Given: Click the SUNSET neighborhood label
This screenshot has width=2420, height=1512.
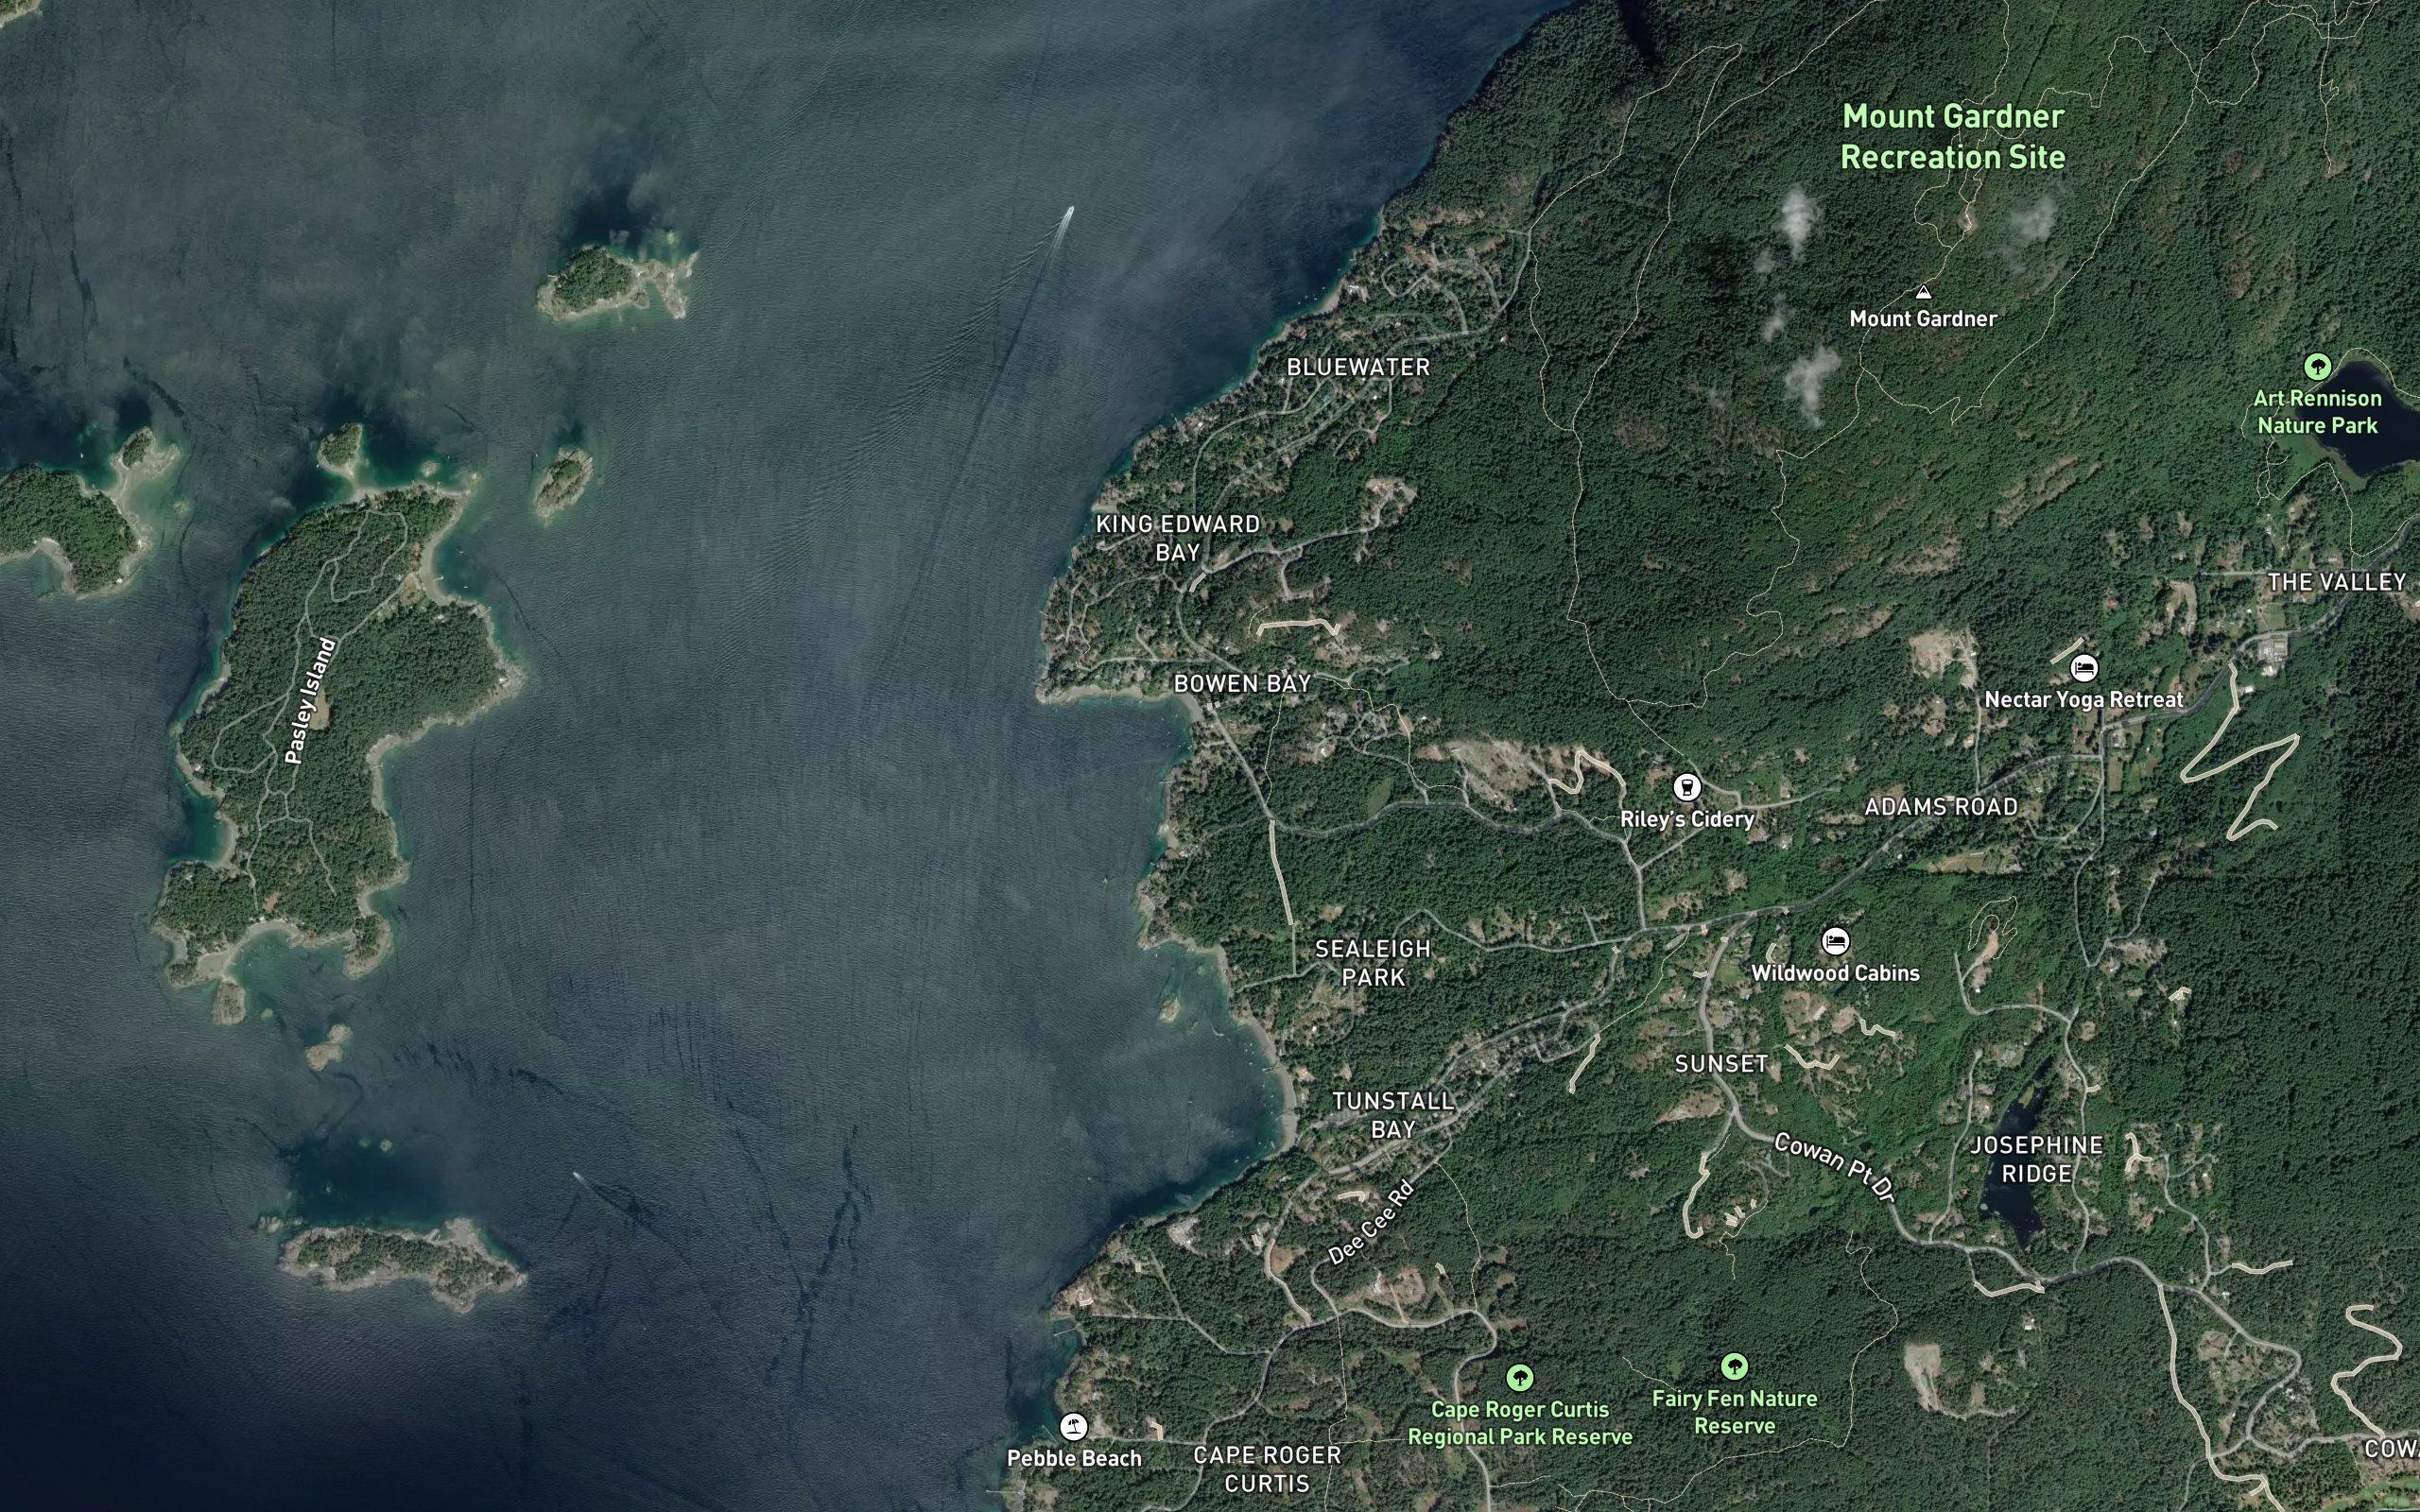Looking at the screenshot, I should click(1721, 1064).
